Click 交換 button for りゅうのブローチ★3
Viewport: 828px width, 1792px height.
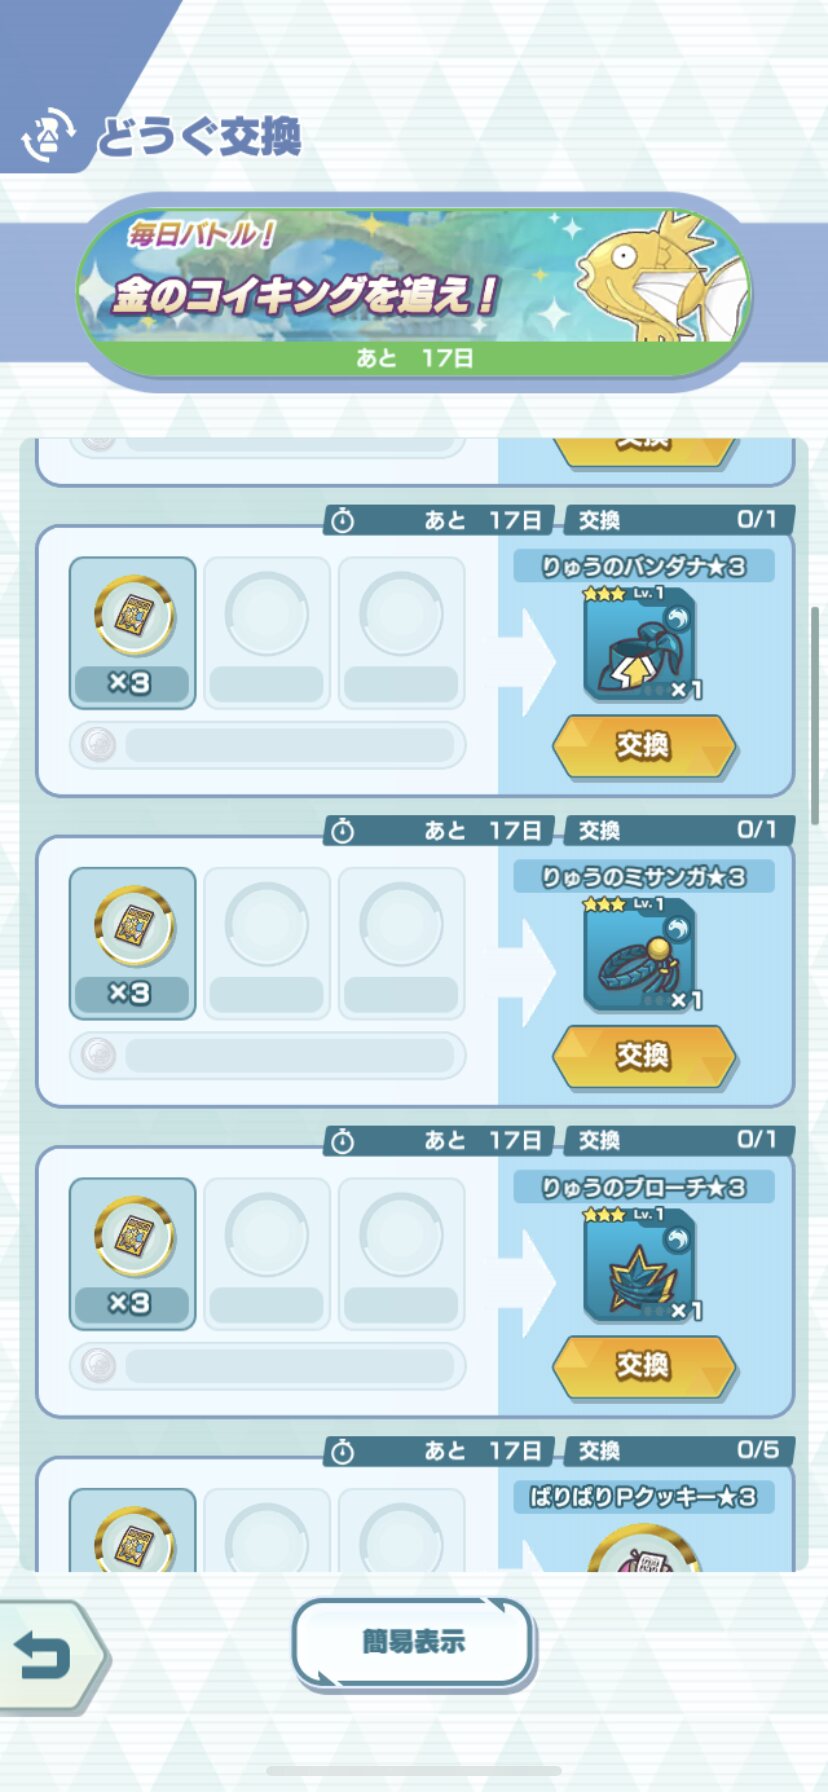click(643, 1365)
